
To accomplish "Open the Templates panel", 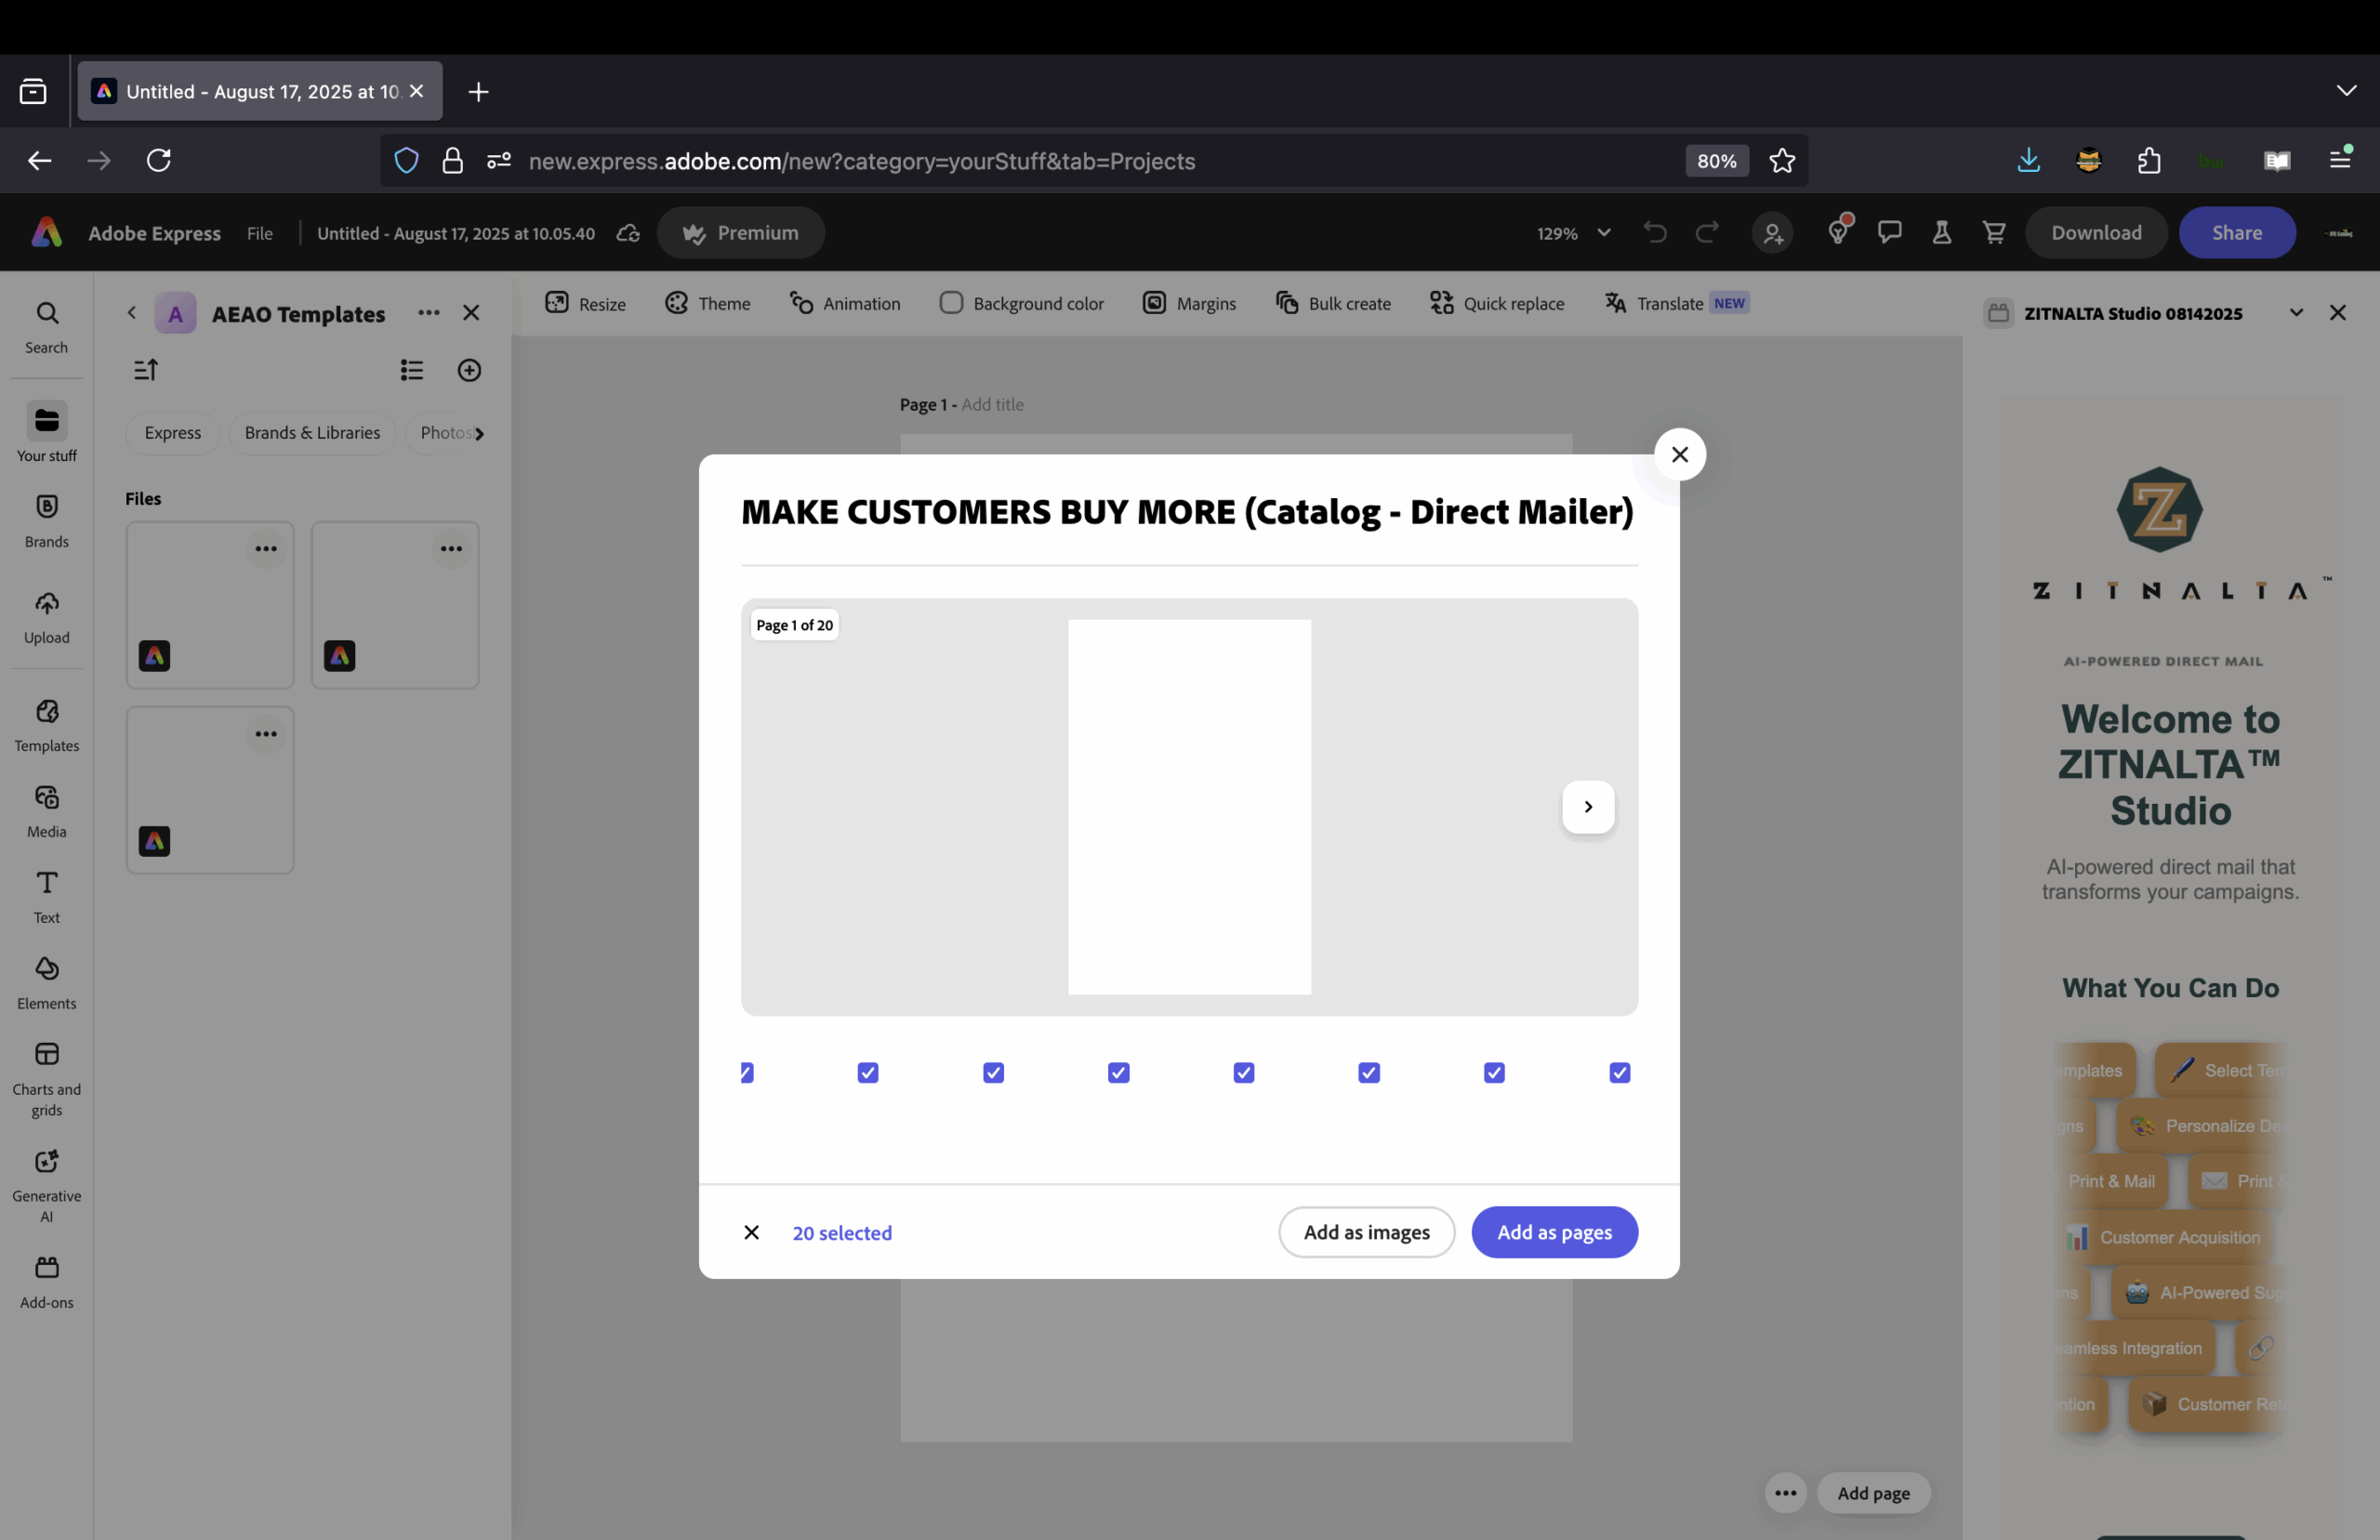I will point(46,725).
